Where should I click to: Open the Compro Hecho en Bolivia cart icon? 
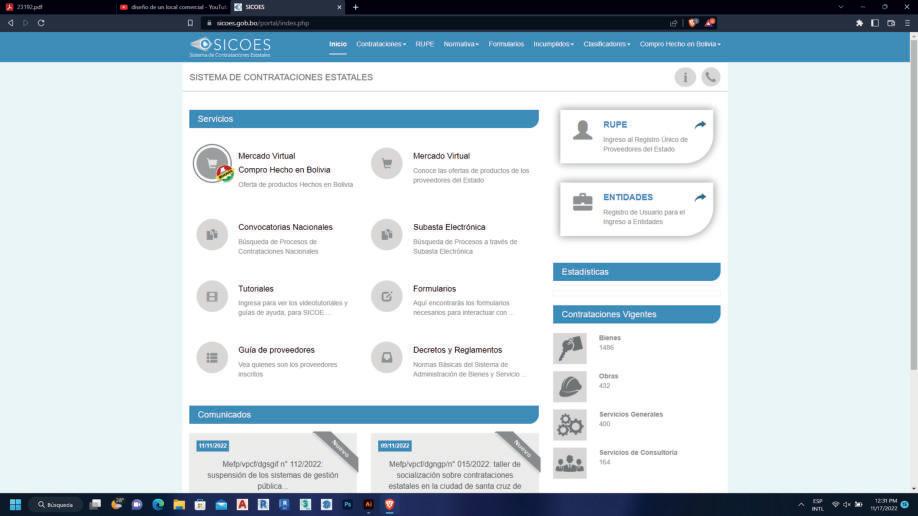tap(213, 163)
